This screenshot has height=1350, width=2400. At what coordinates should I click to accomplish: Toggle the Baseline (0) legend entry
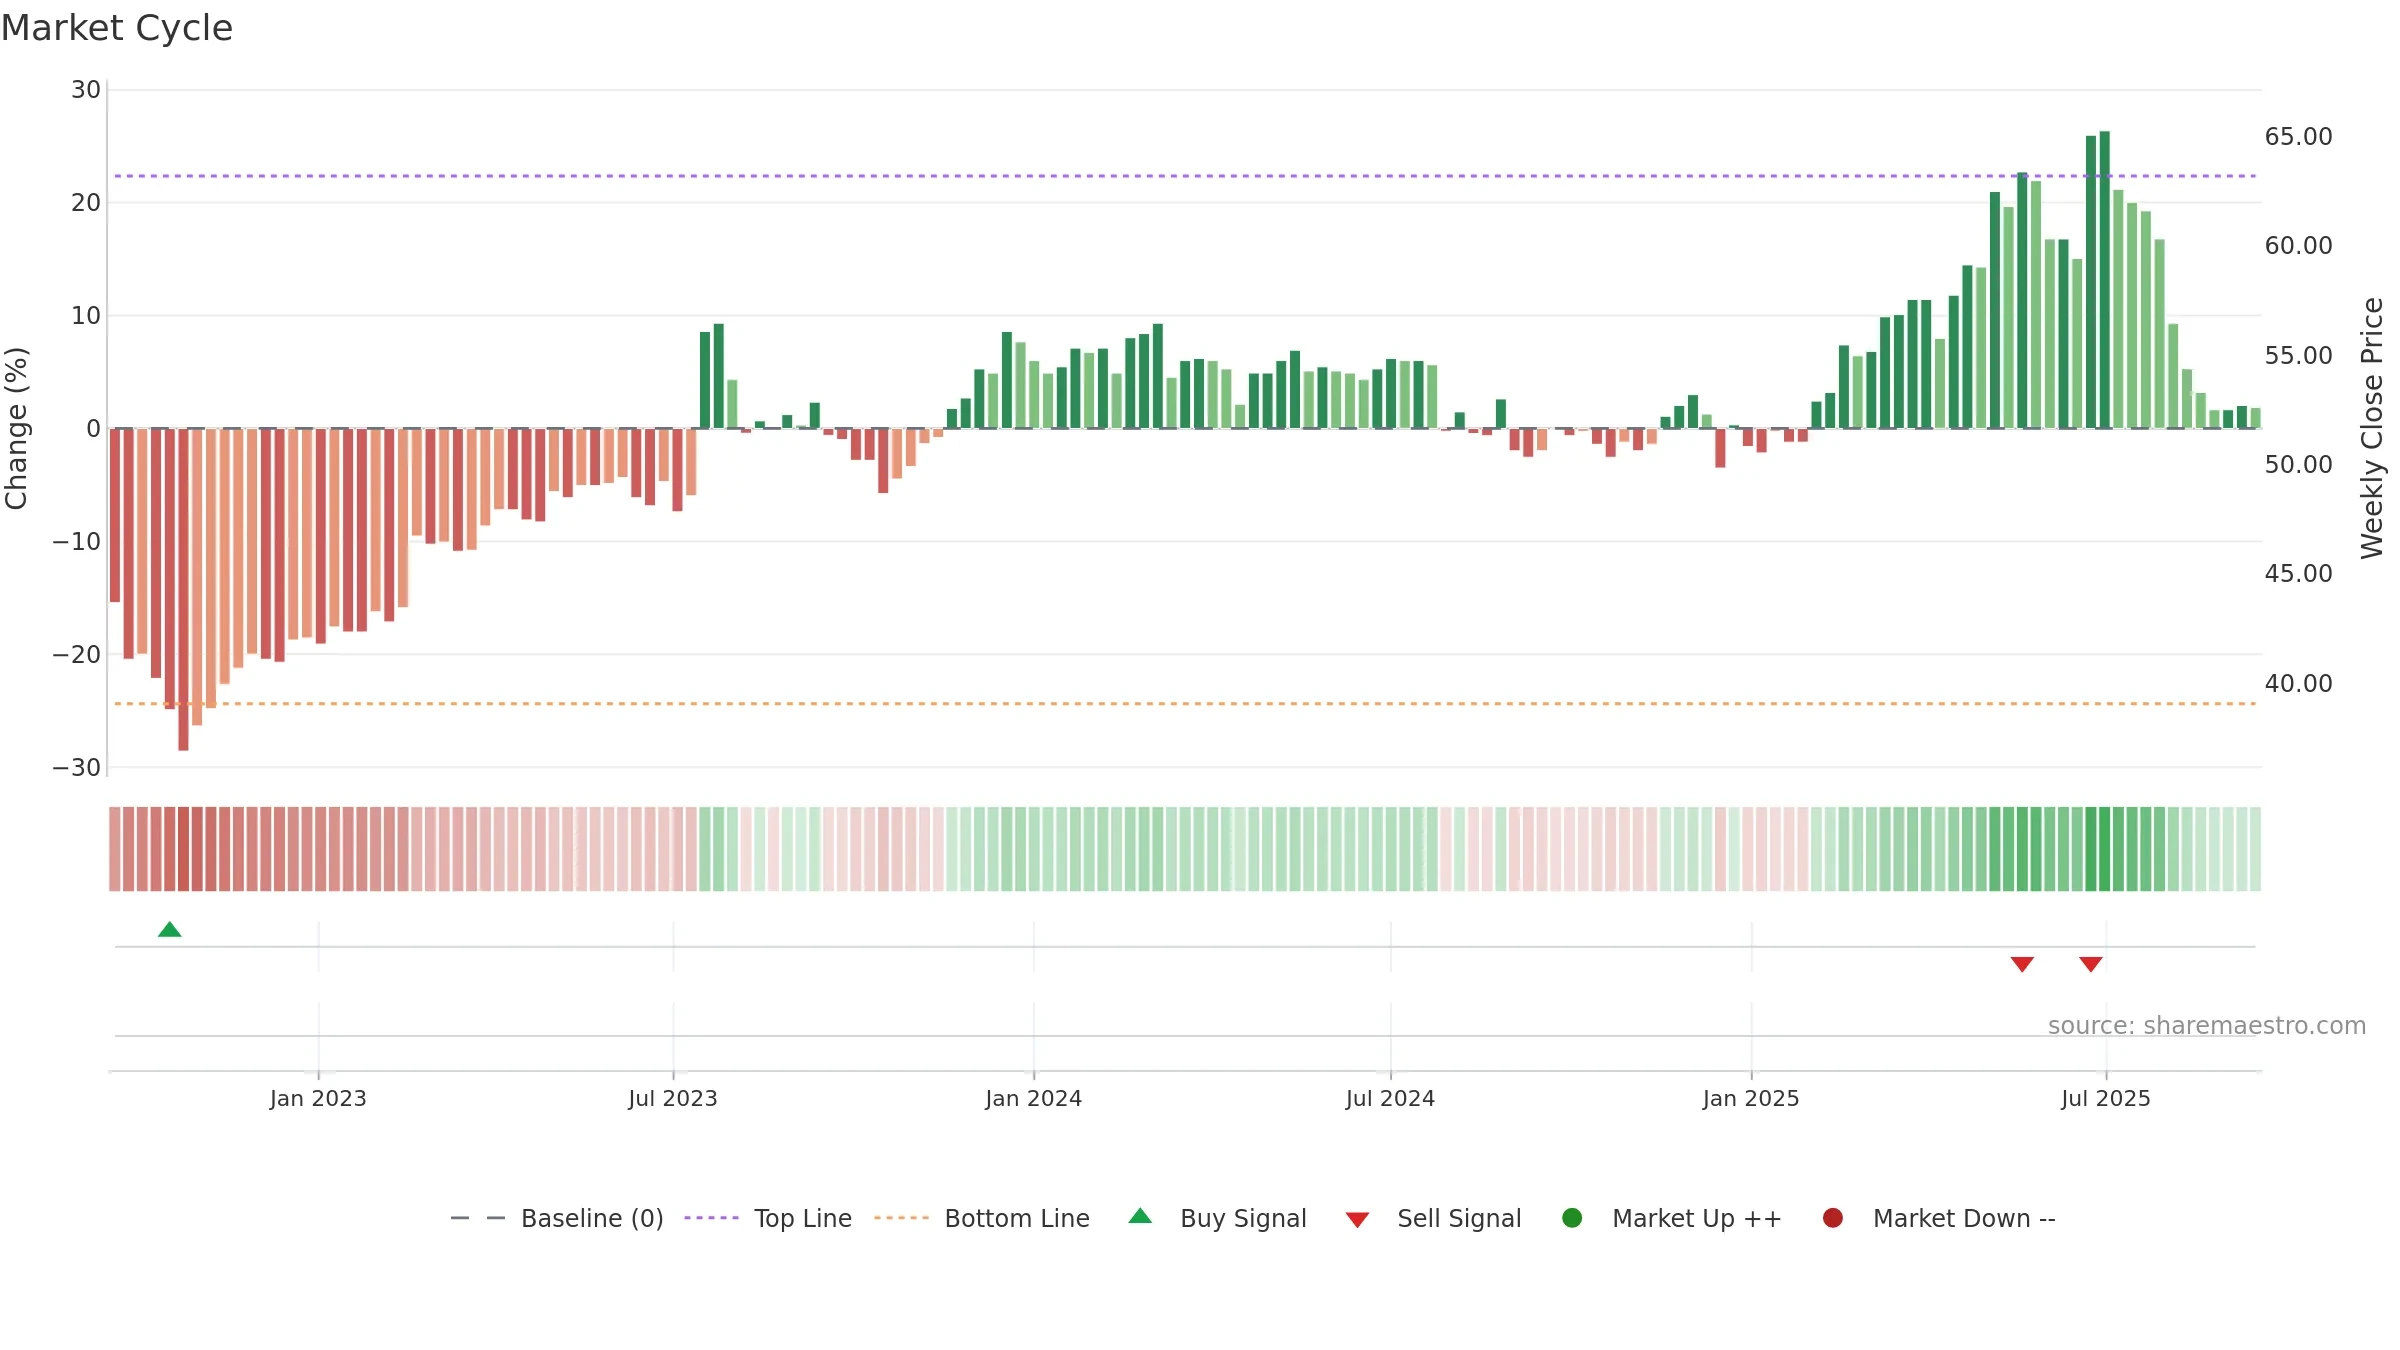(x=557, y=1218)
